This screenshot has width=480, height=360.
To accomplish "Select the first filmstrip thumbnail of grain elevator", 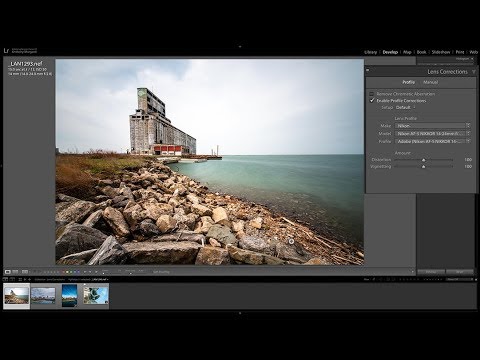I will point(17,296).
